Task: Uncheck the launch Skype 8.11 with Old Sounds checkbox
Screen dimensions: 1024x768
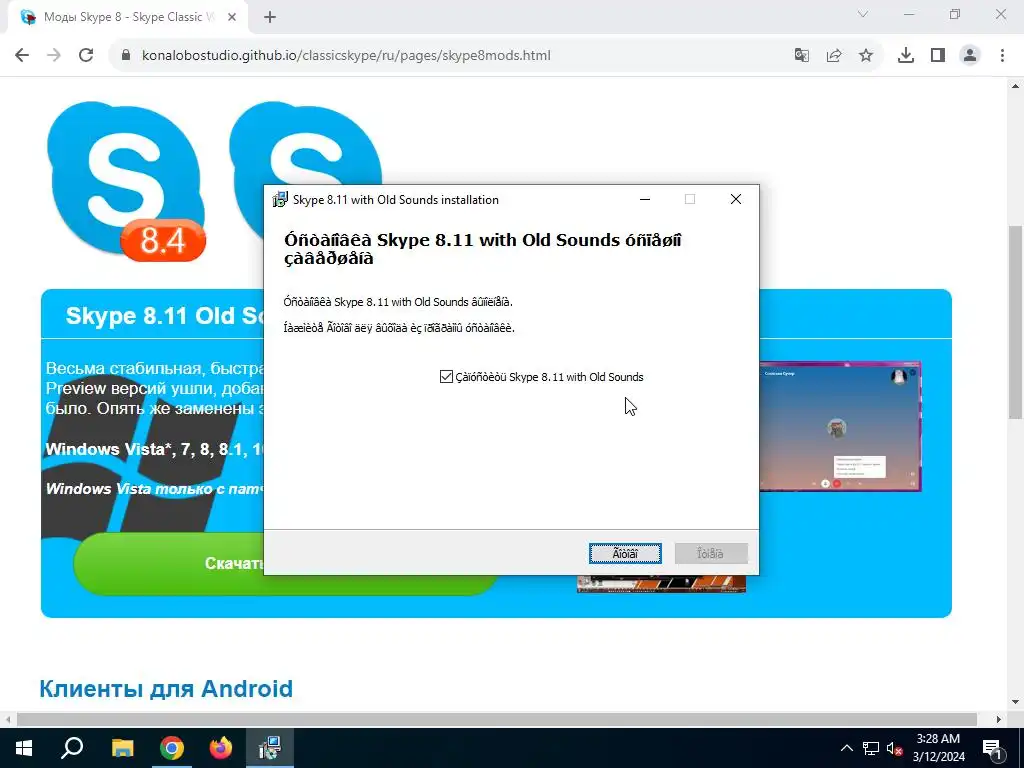Action: tap(446, 377)
